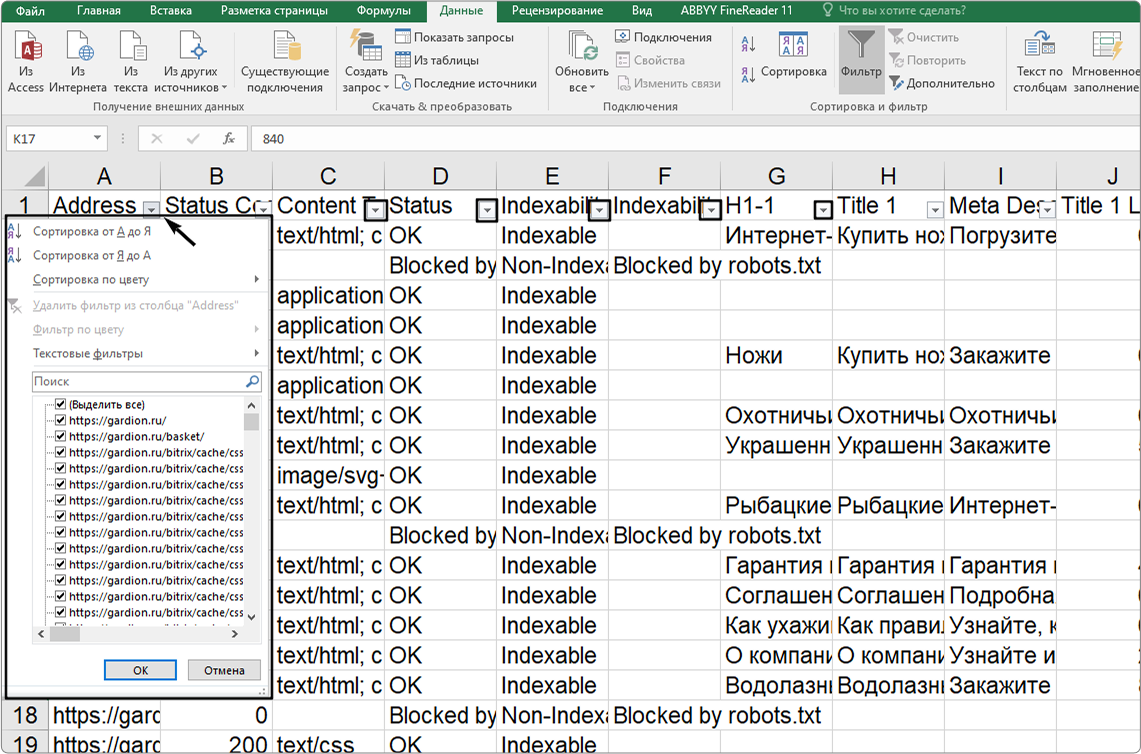Image resolution: width=1141 pixels, height=754 pixels.
Task: Open the Content Type column C filter arrow
Action: (375, 210)
